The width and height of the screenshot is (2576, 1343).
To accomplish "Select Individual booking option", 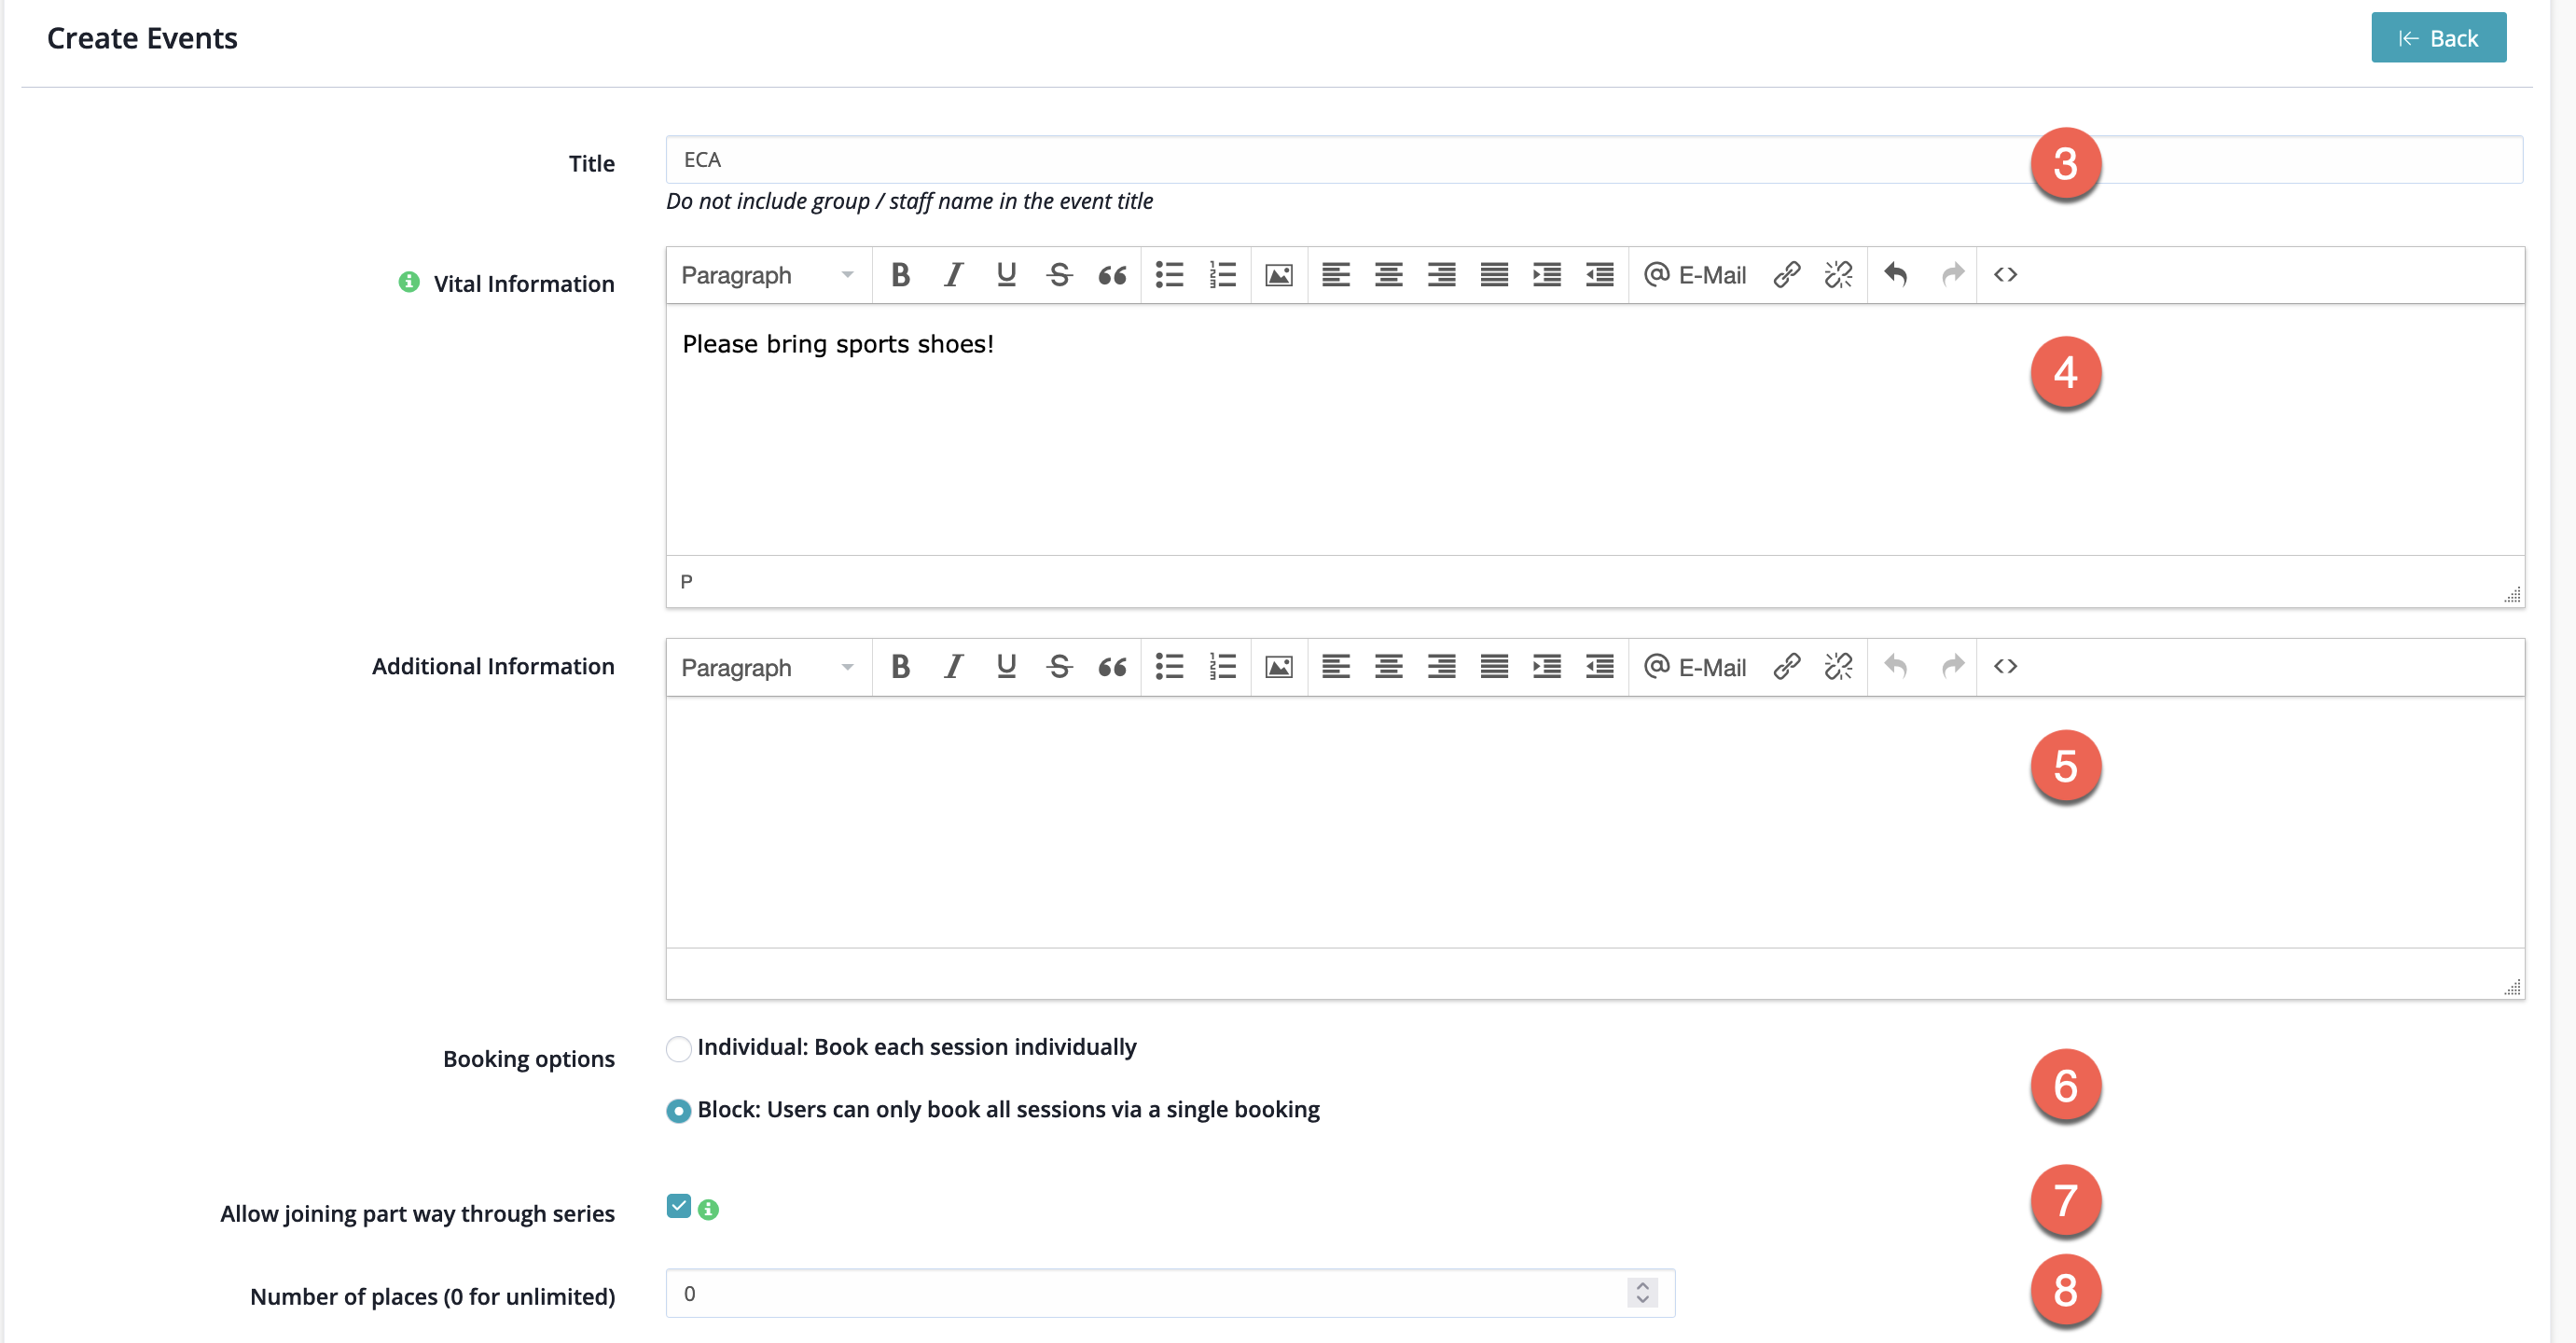I will [679, 1049].
